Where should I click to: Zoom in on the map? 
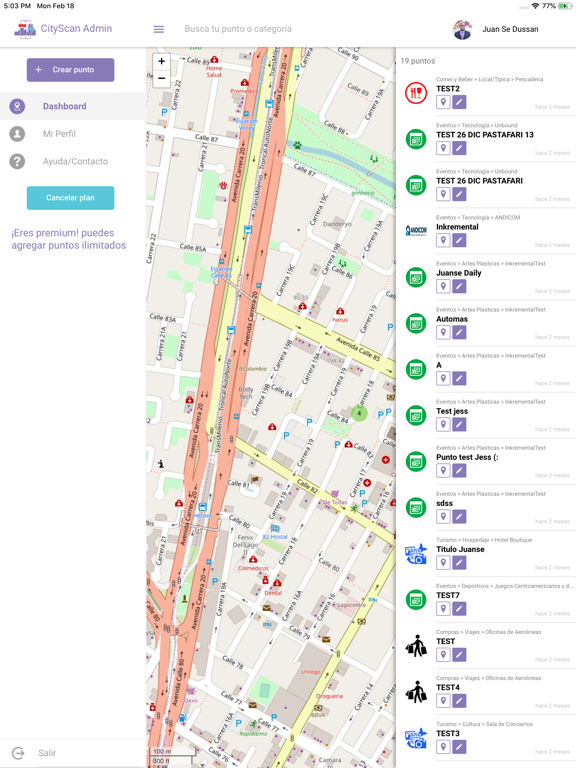click(x=162, y=61)
